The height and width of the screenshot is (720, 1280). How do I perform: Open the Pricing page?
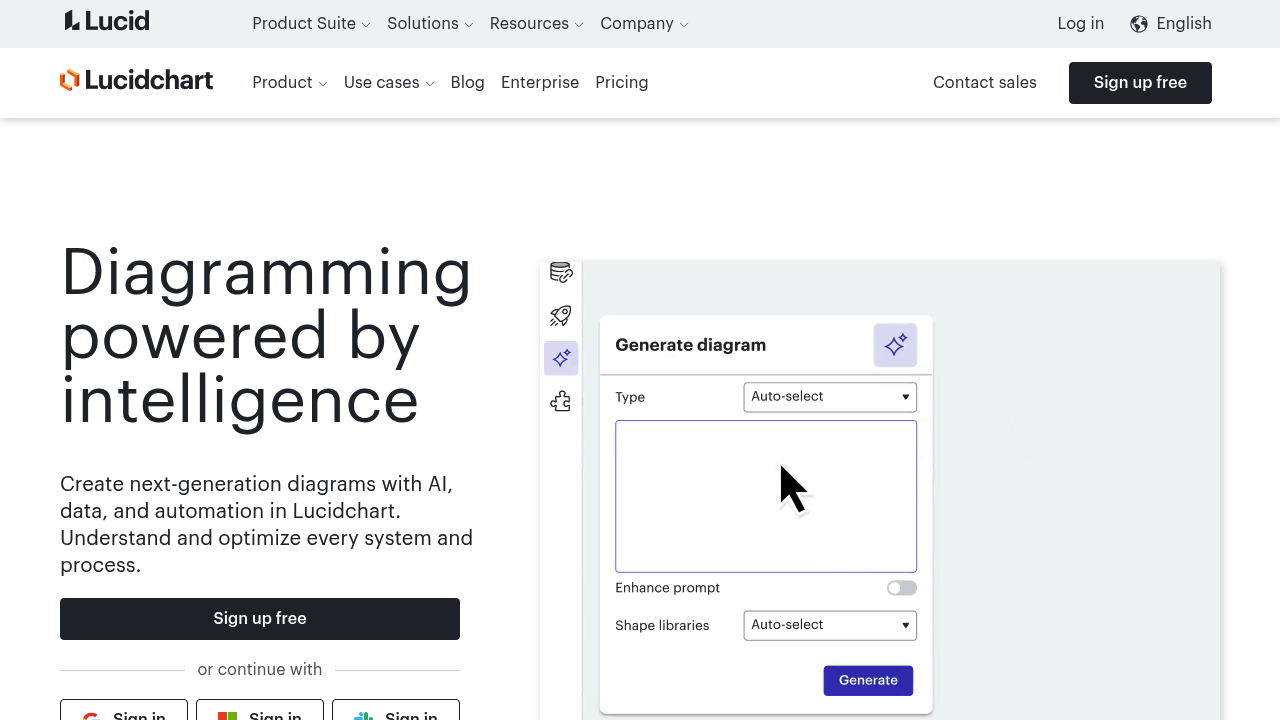pyautogui.click(x=621, y=83)
